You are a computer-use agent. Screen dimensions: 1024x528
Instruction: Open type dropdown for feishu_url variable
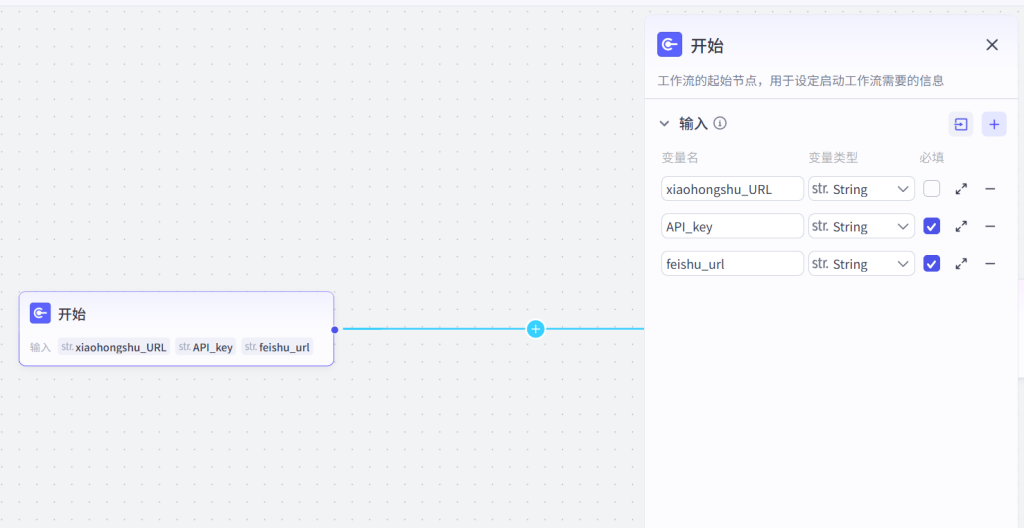pyautogui.click(x=861, y=264)
